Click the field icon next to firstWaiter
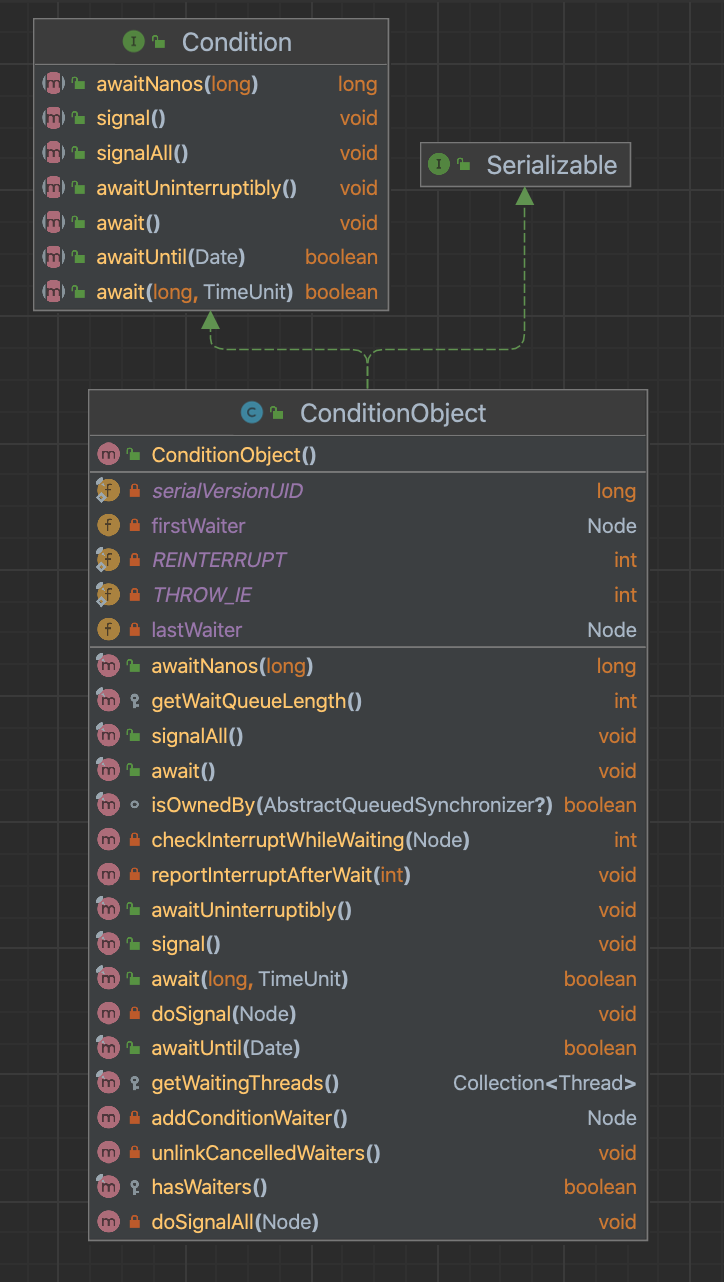Image resolution: width=724 pixels, height=1282 pixels. (108, 526)
